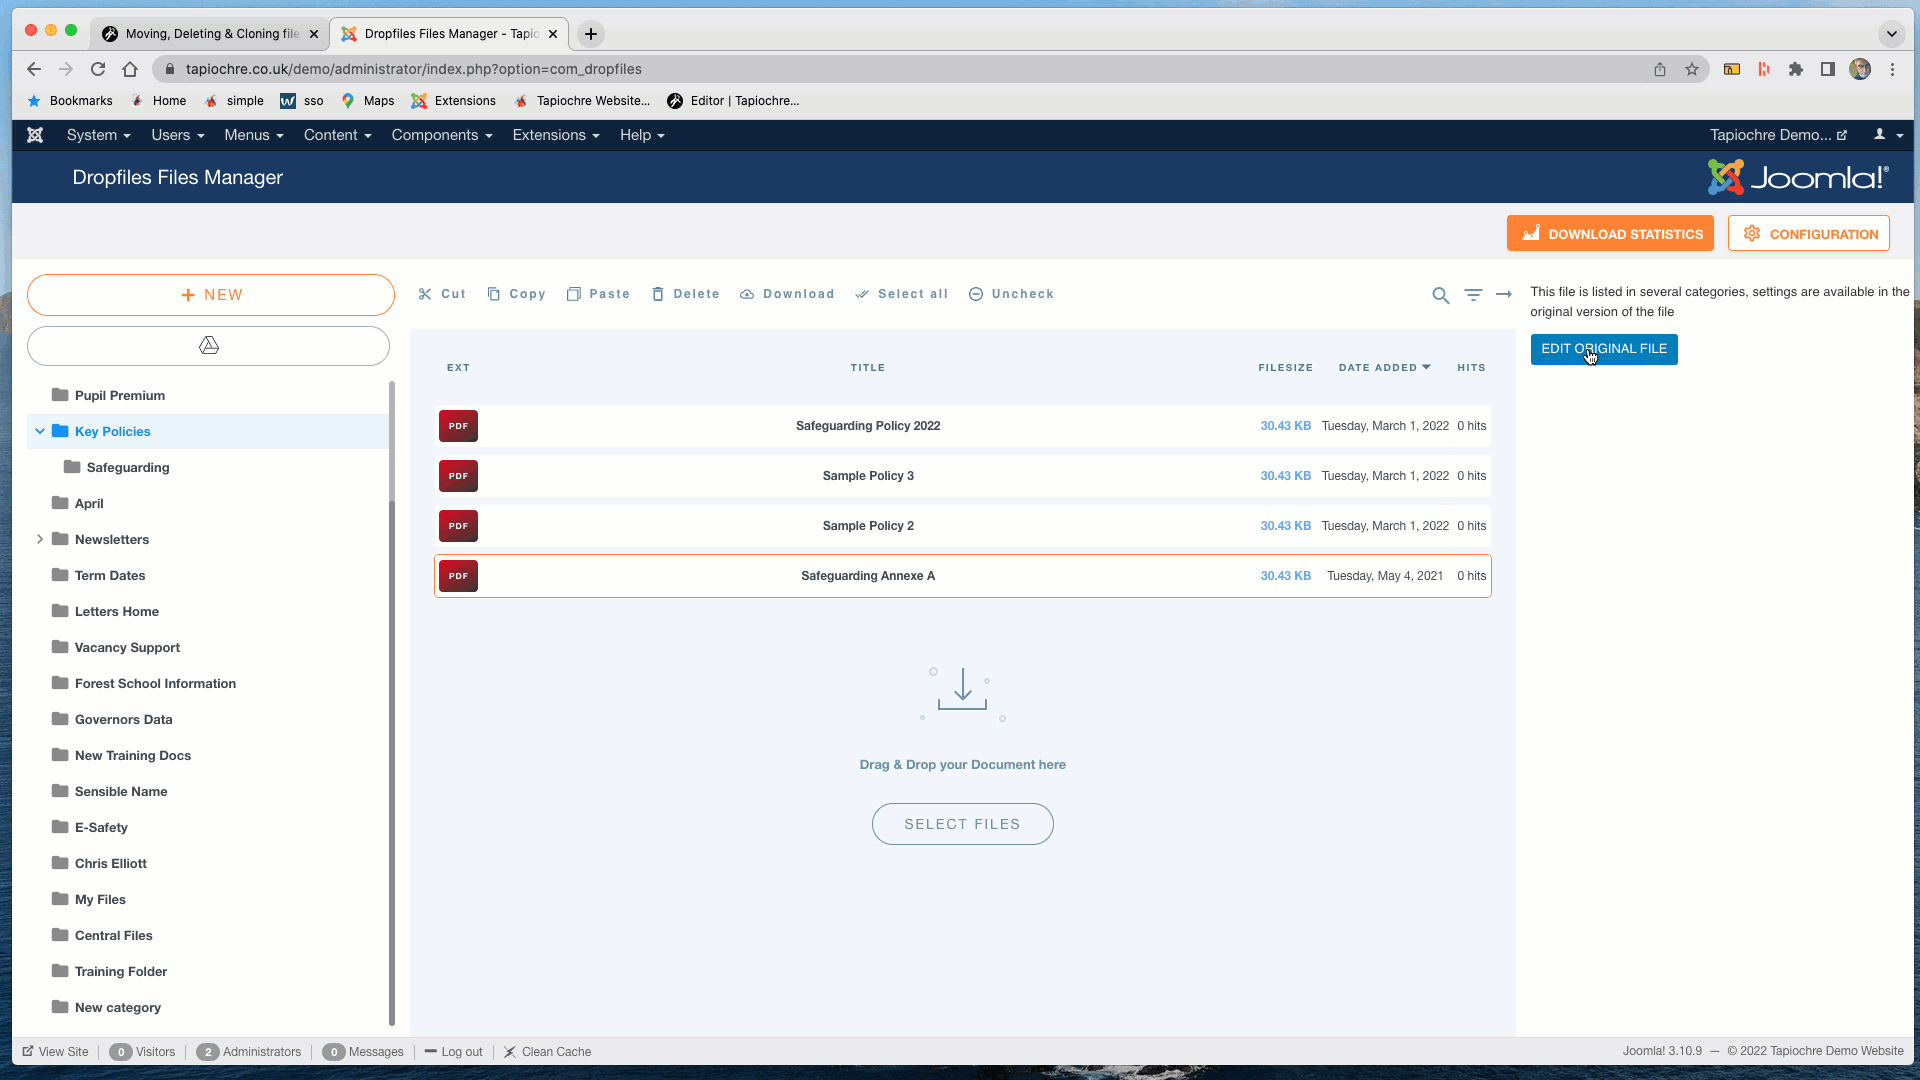1920x1080 pixels.
Task: Open browser side panel icon
Action: [x=1828, y=69]
